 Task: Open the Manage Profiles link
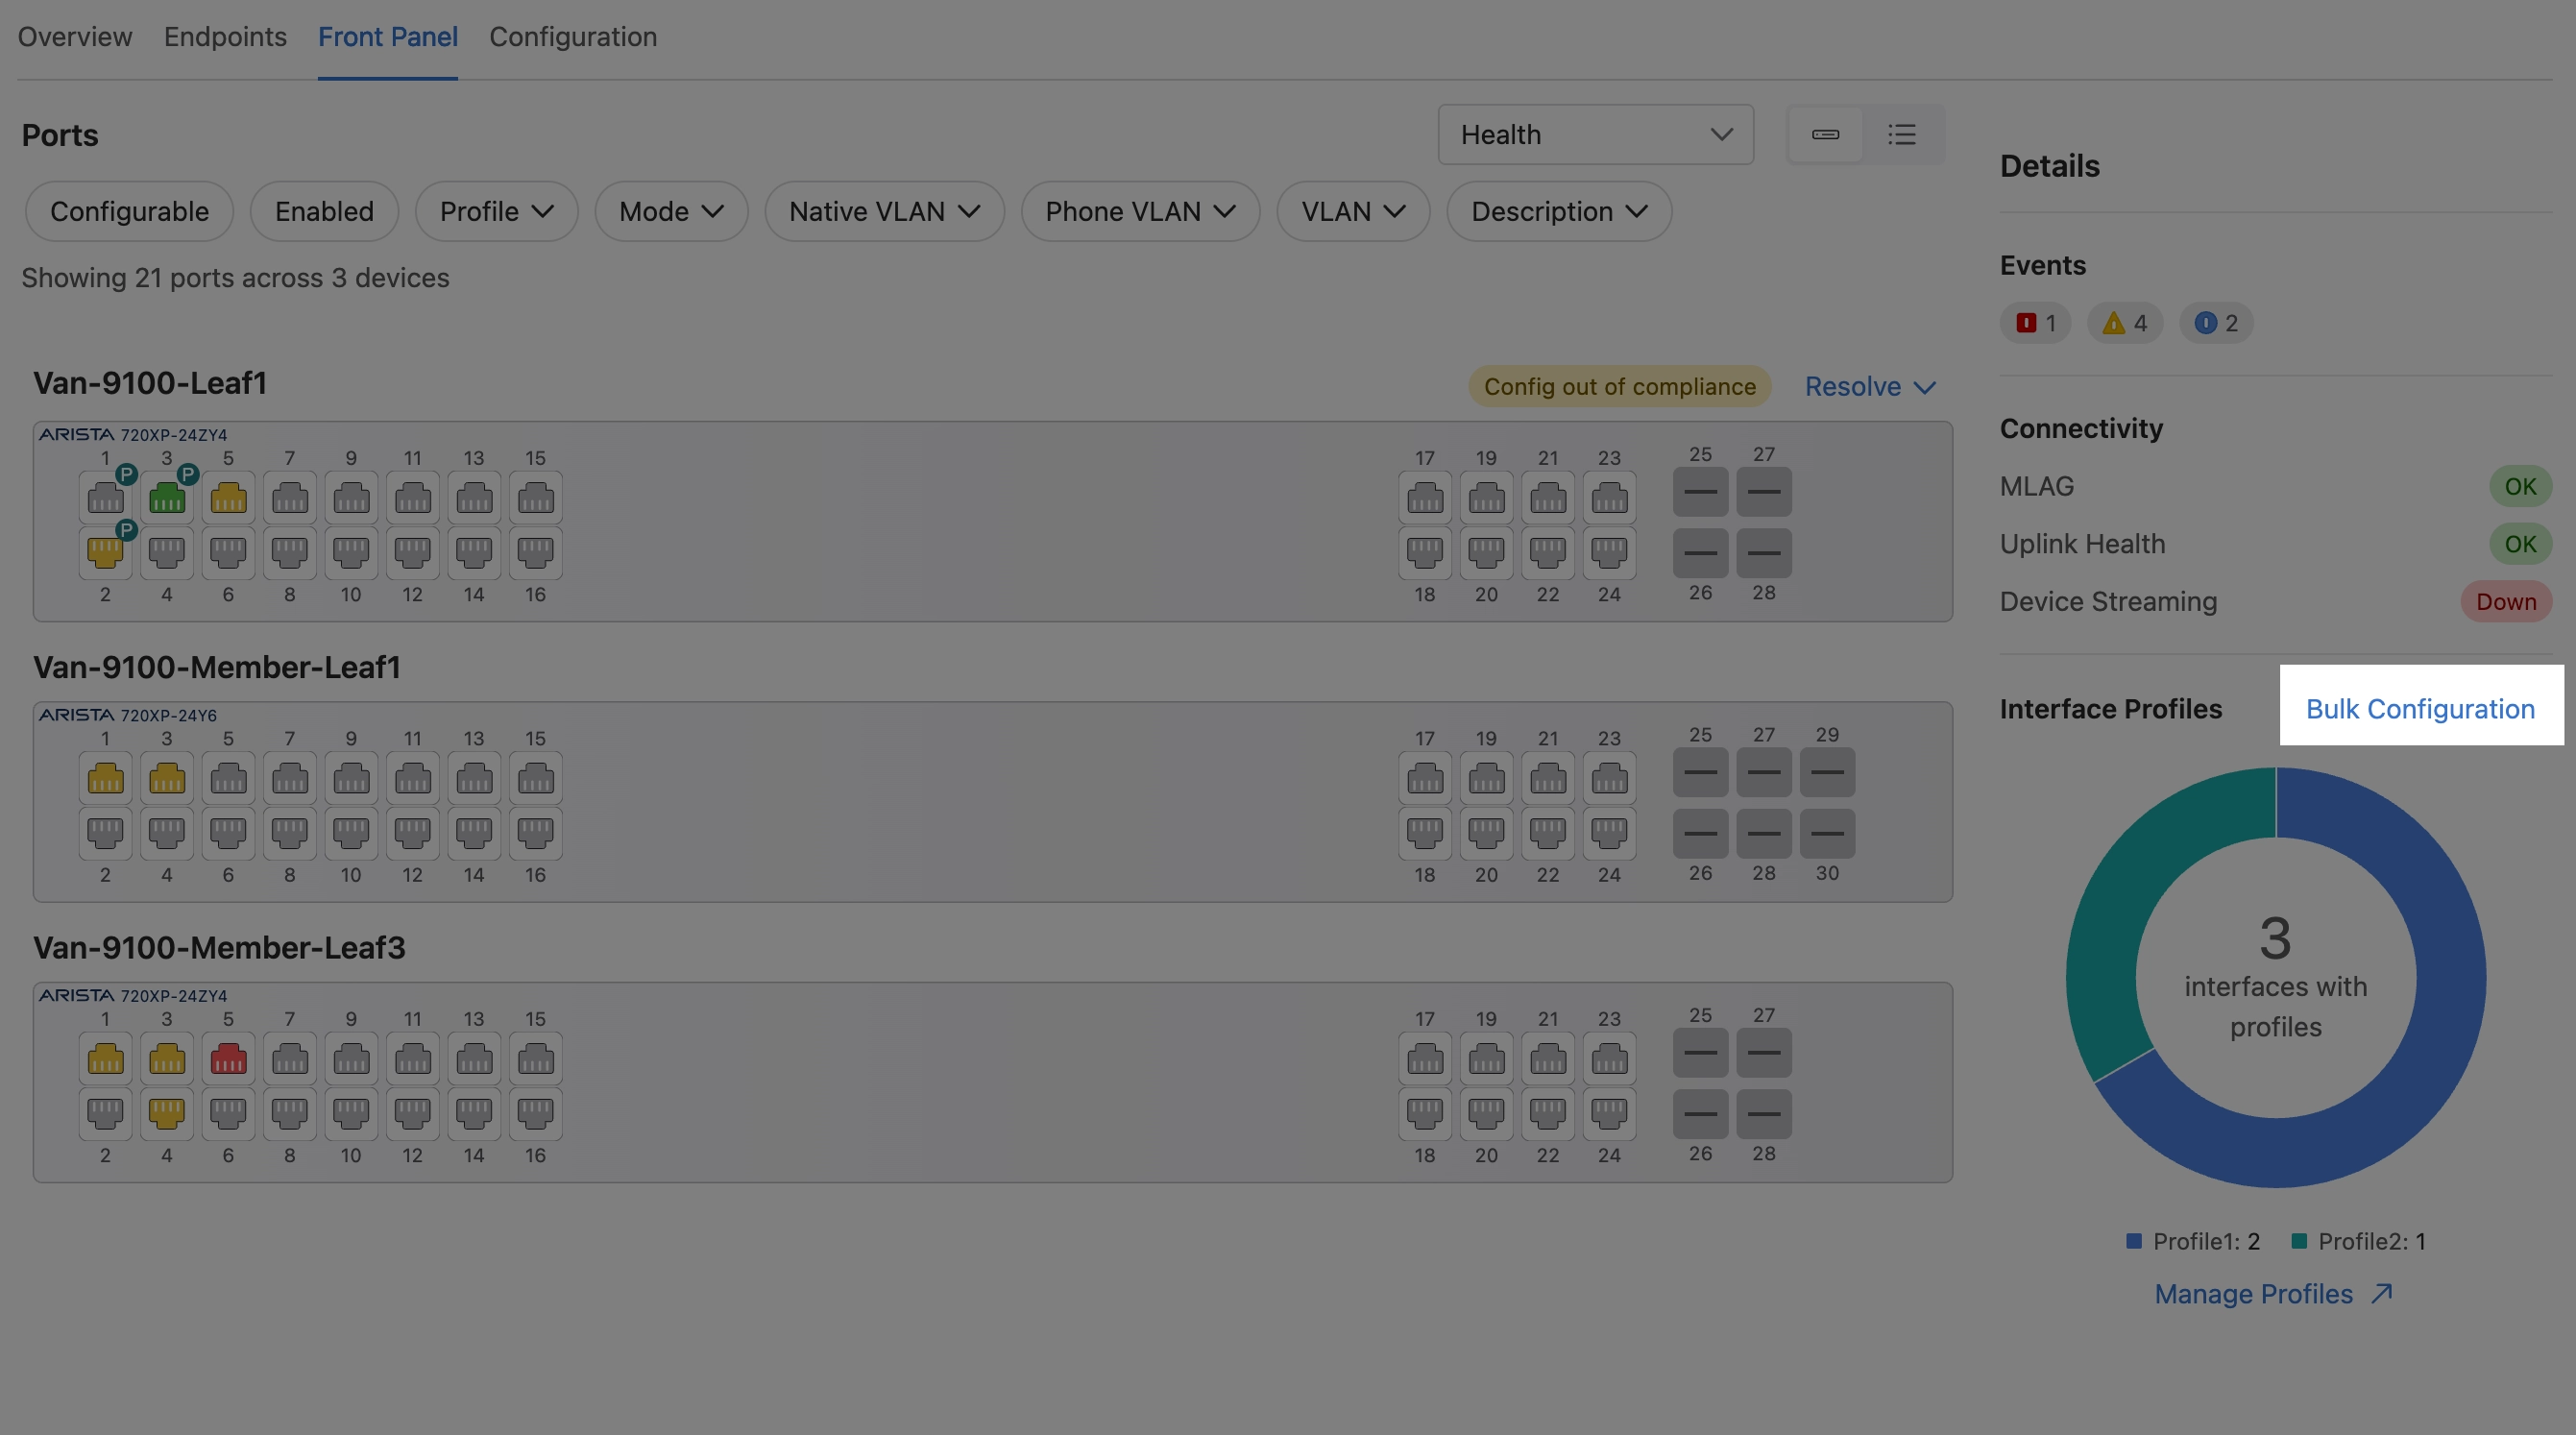tap(2274, 1293)
